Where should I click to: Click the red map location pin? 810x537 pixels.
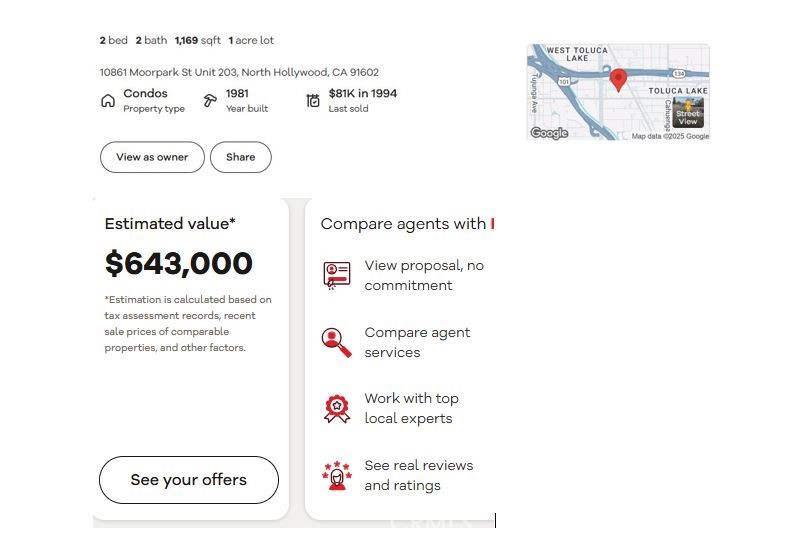tap(618, 80)
